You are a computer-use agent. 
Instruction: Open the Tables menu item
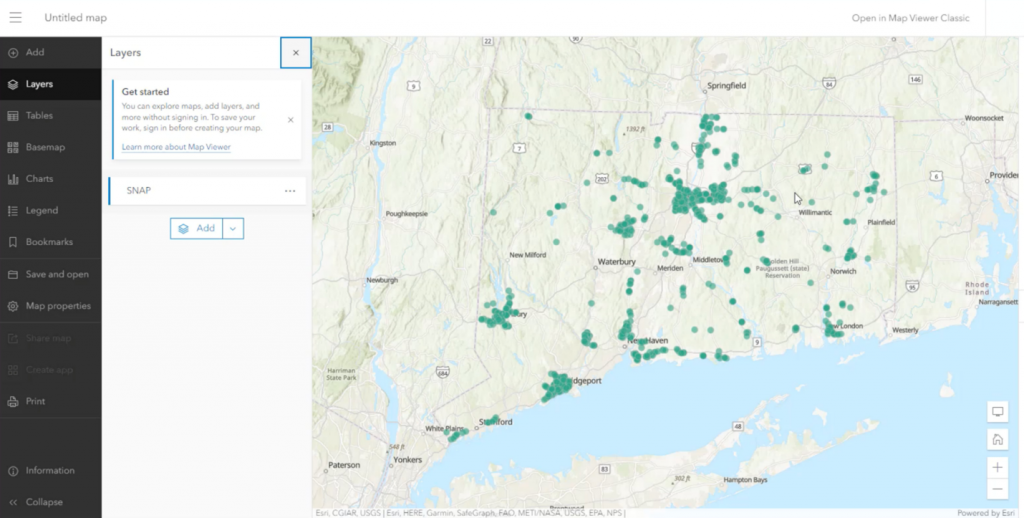50,116
